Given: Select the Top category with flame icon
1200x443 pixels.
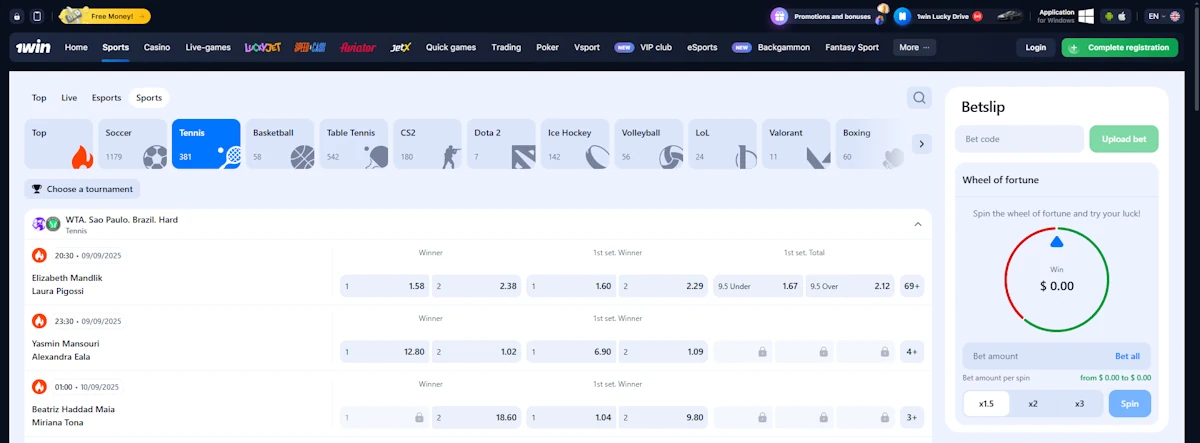Looking at the screenshot, I should click(59, 144).
